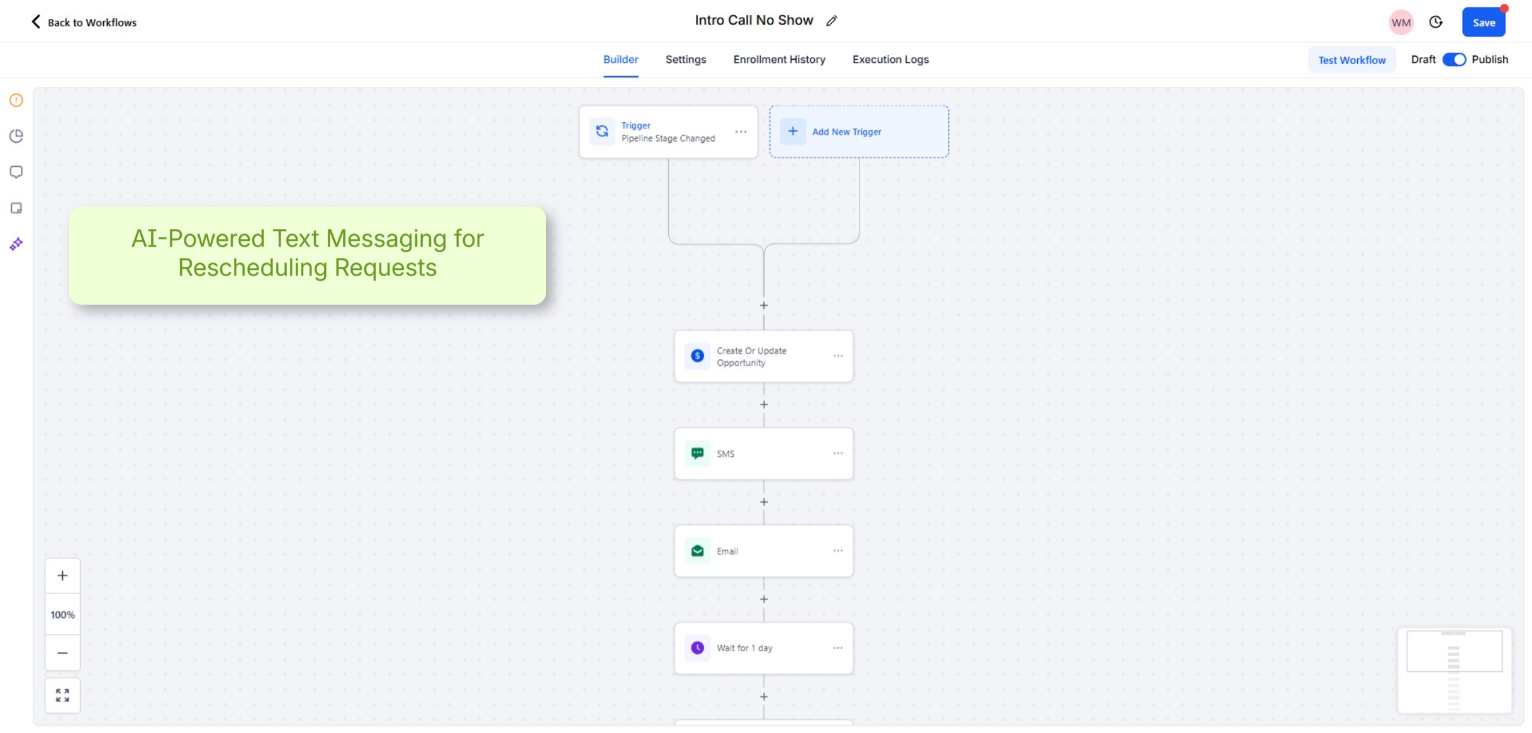
Task: Click the pencil icon to rename workflow
Action: point(832,21)
